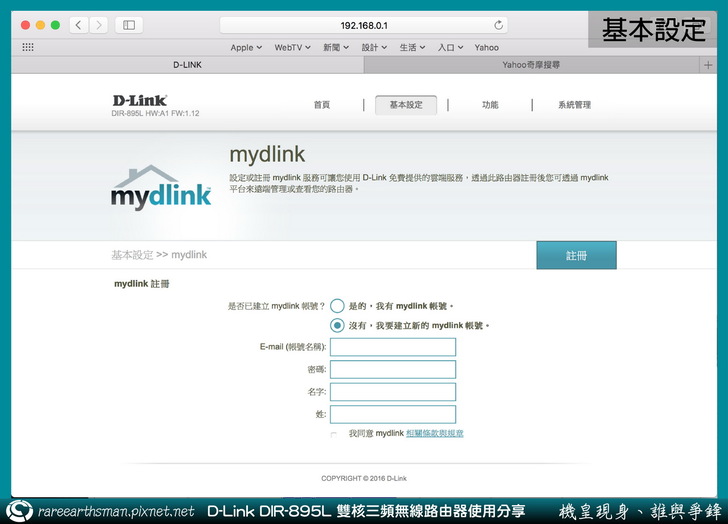Viewport: 728px width, 524px height.
Task: Click the D-Link logo
Action: (139, 100)
